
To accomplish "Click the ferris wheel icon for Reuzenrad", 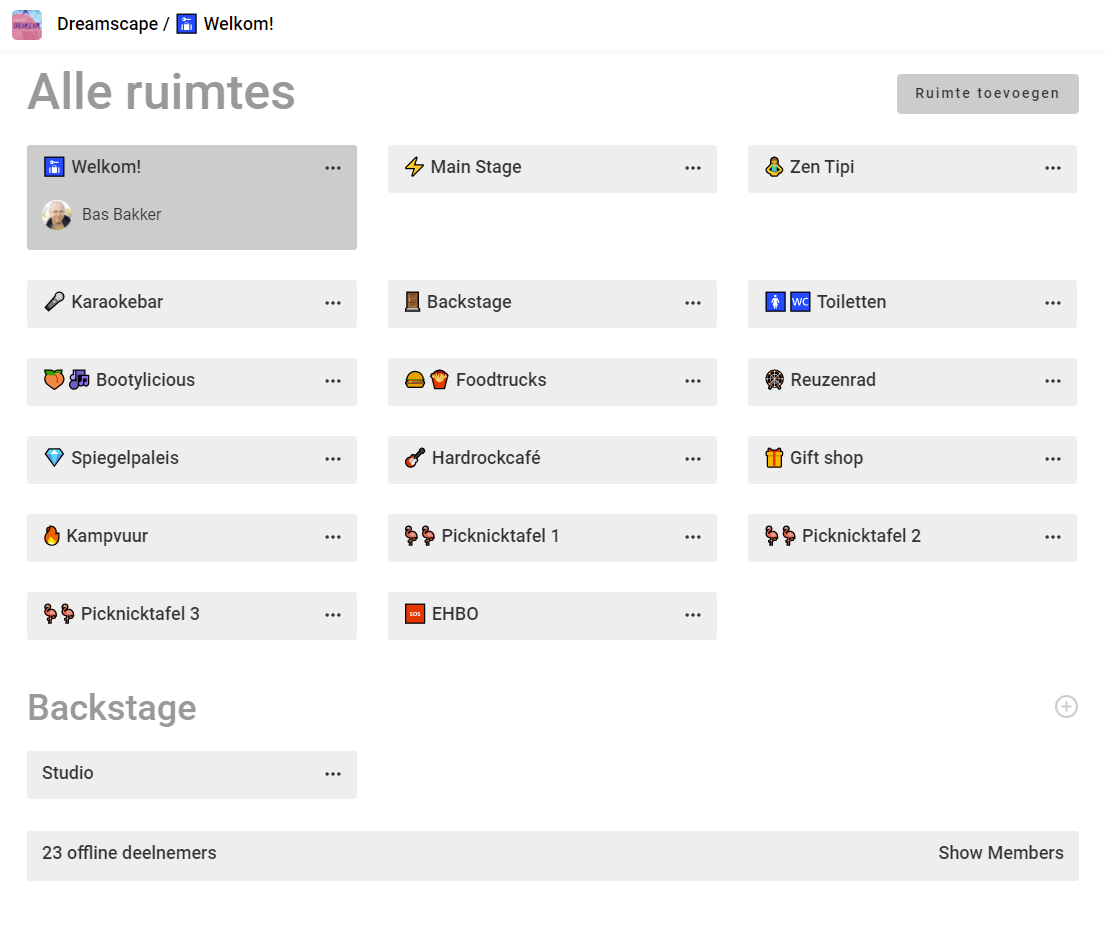I will 774,380.
